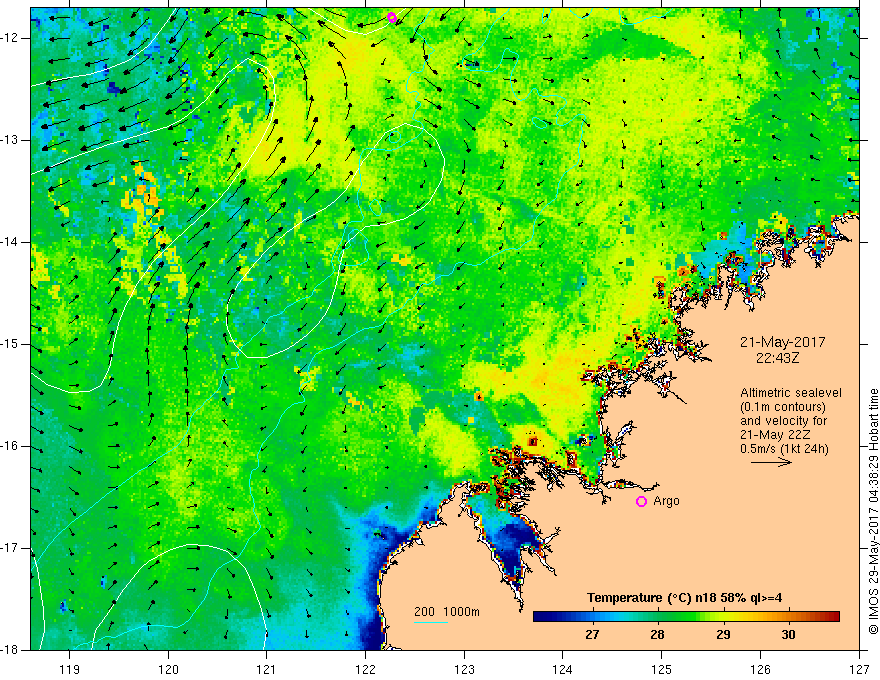This screenshot has height=680, width=880.
Task: Click the longitude 123 axis label
Action: click(464, 669)
